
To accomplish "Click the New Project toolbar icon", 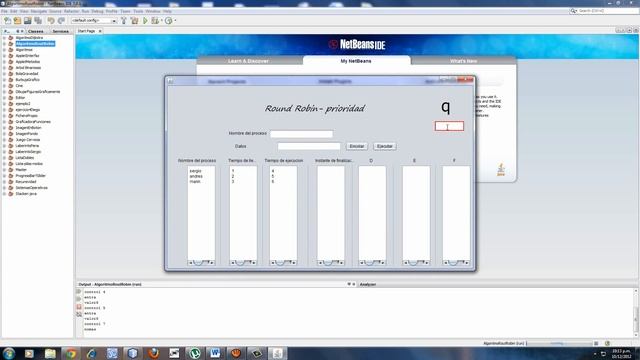I will click(17, 20).
